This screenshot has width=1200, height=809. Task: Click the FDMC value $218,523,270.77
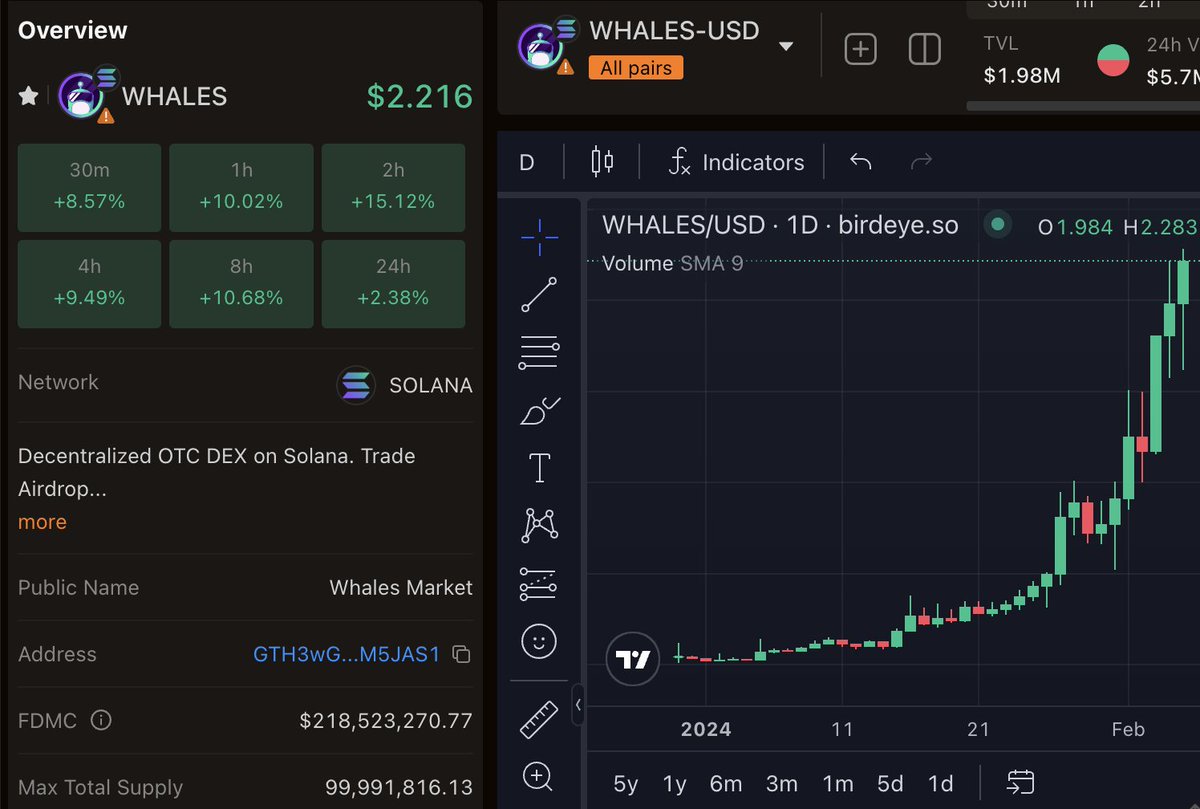(386, 720)
